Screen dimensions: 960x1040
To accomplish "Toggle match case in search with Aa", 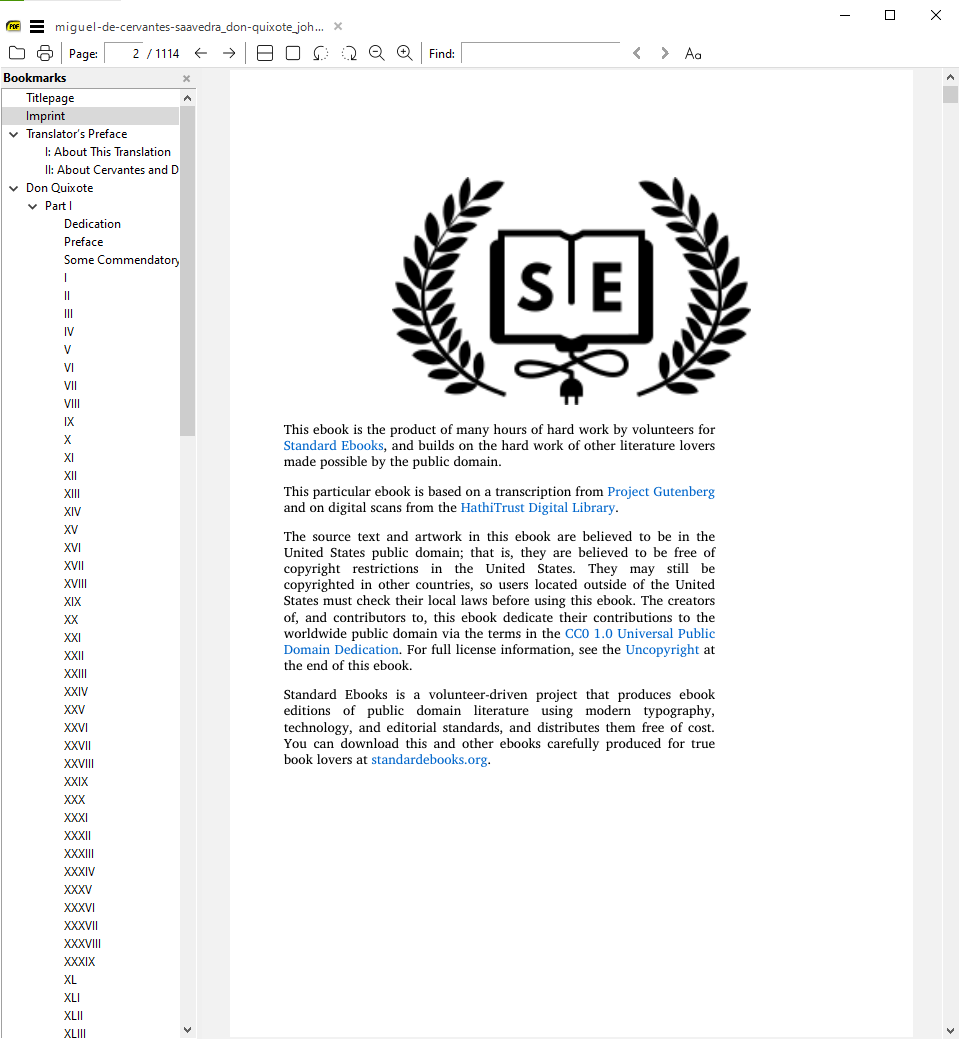I will click(693, 53).
